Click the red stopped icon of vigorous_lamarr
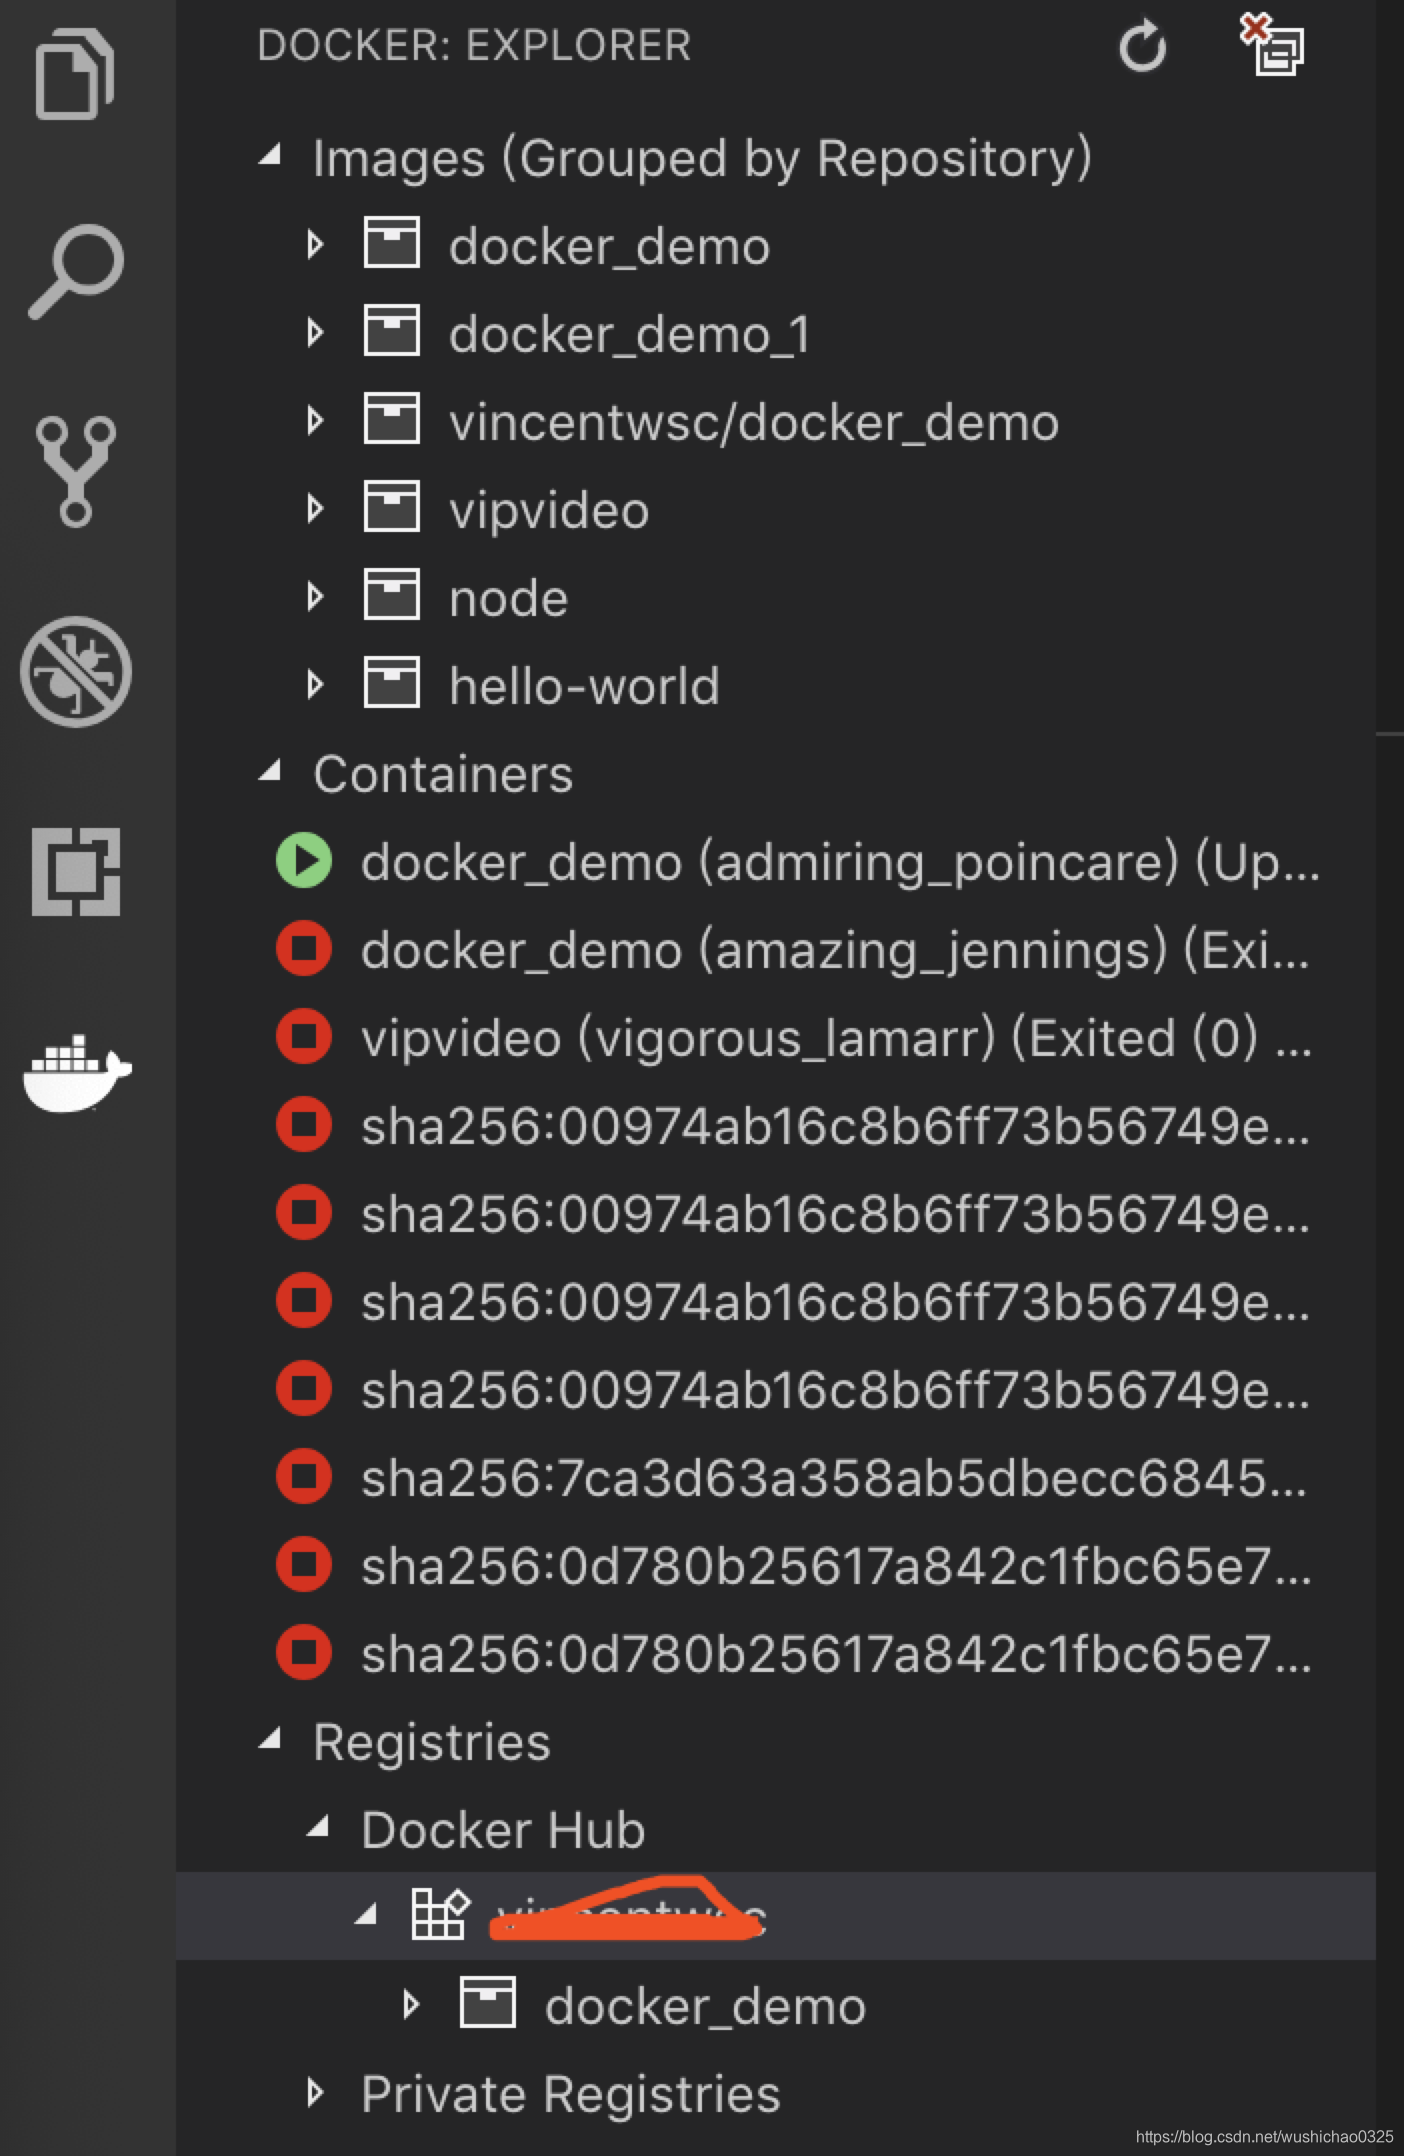The image size is (1404, 2156). click(304, 1036)
